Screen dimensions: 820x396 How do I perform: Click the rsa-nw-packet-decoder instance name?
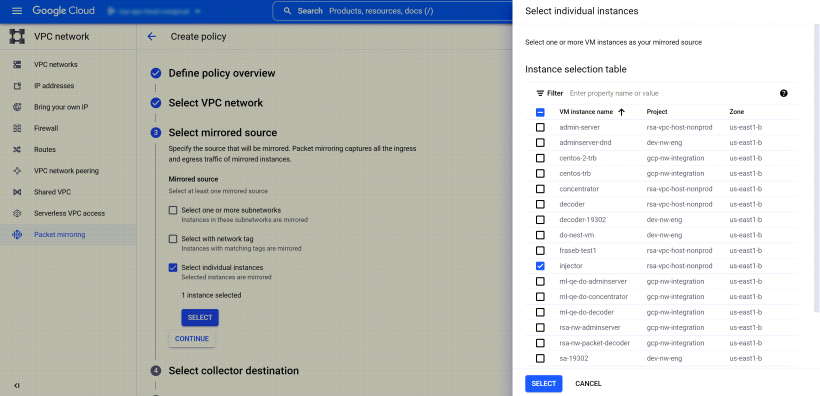pos(595,343)
